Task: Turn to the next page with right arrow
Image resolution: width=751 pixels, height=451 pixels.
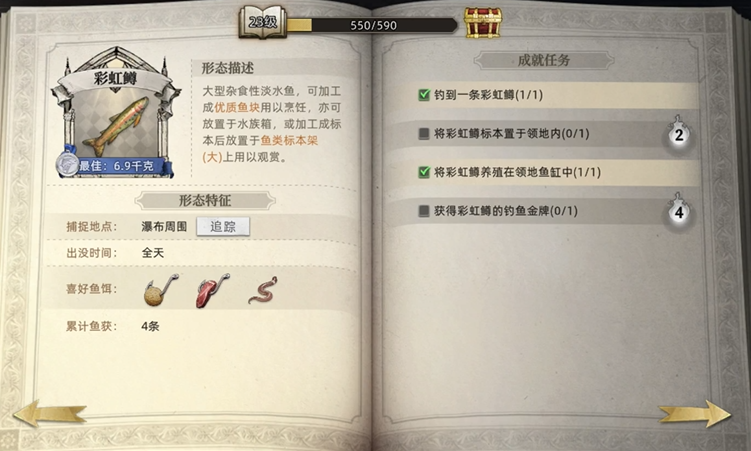Action: coord(695,413)
